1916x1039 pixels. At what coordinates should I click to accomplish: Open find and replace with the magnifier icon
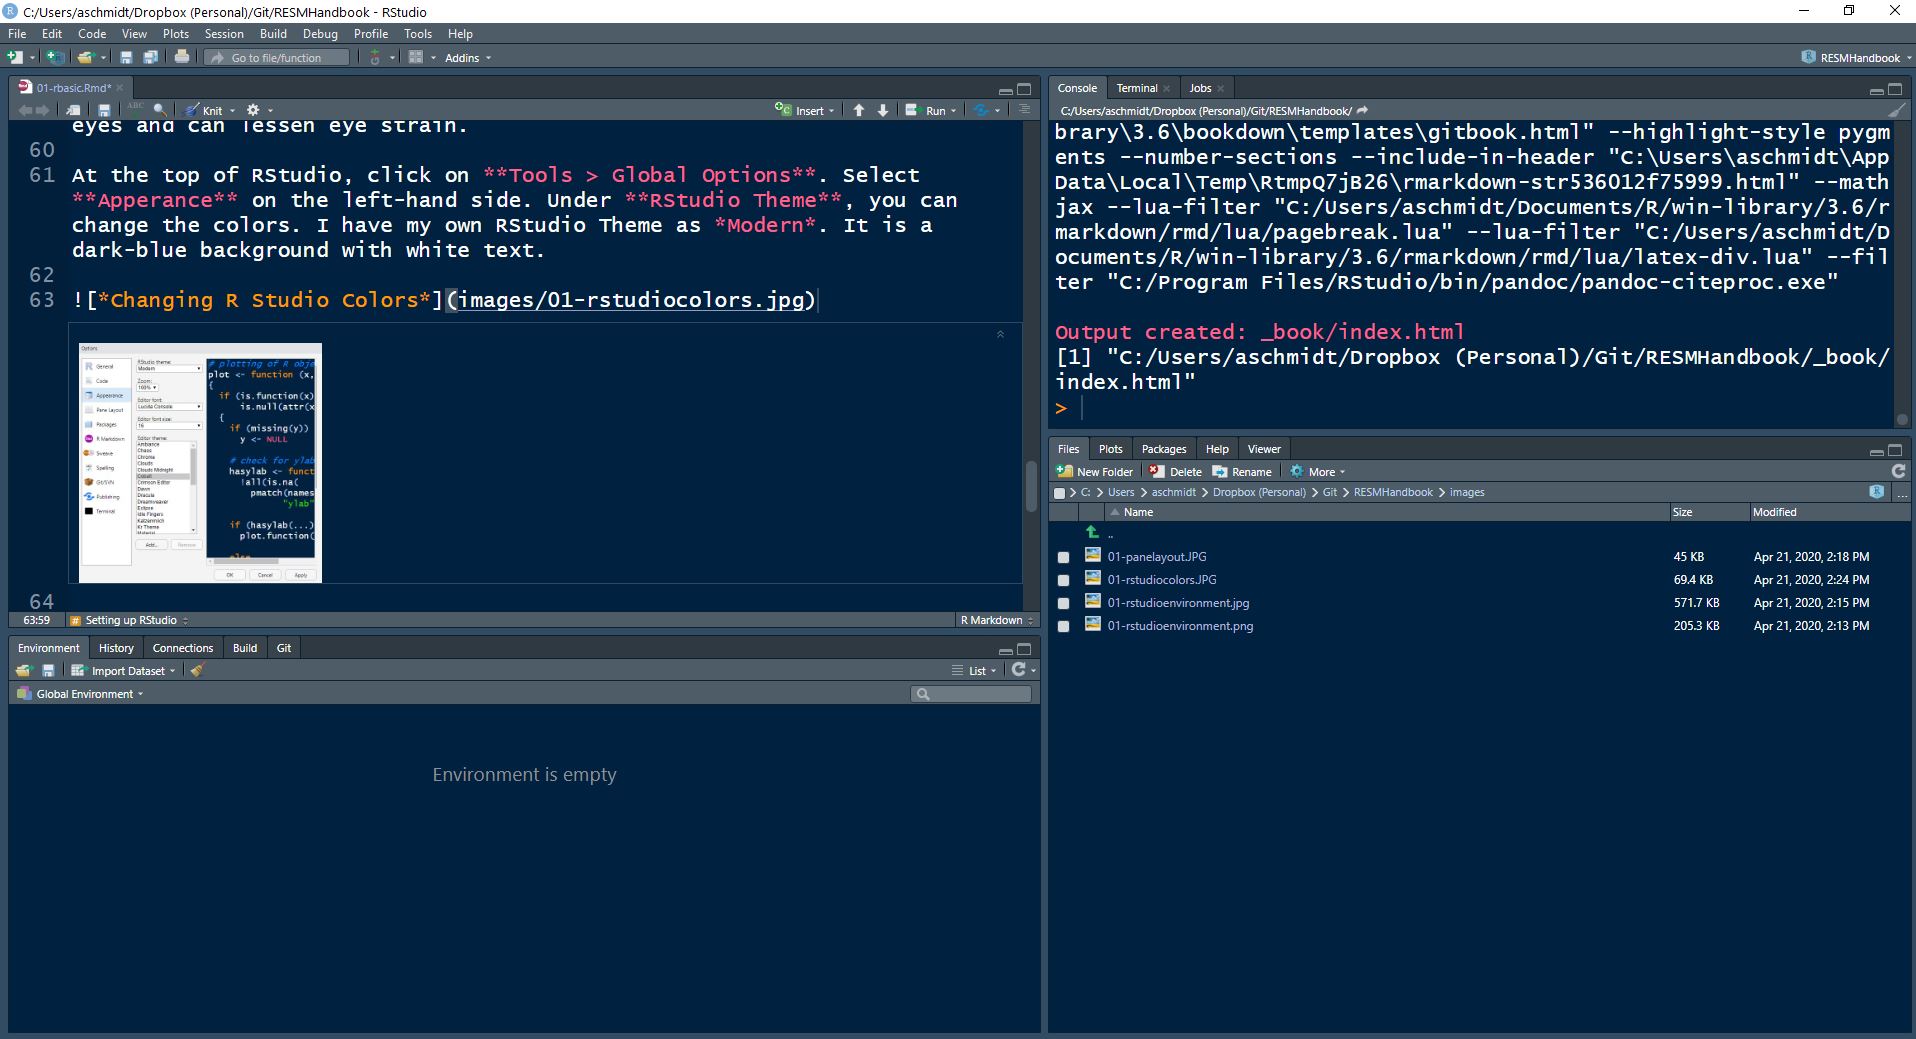(x=158, y=108)
